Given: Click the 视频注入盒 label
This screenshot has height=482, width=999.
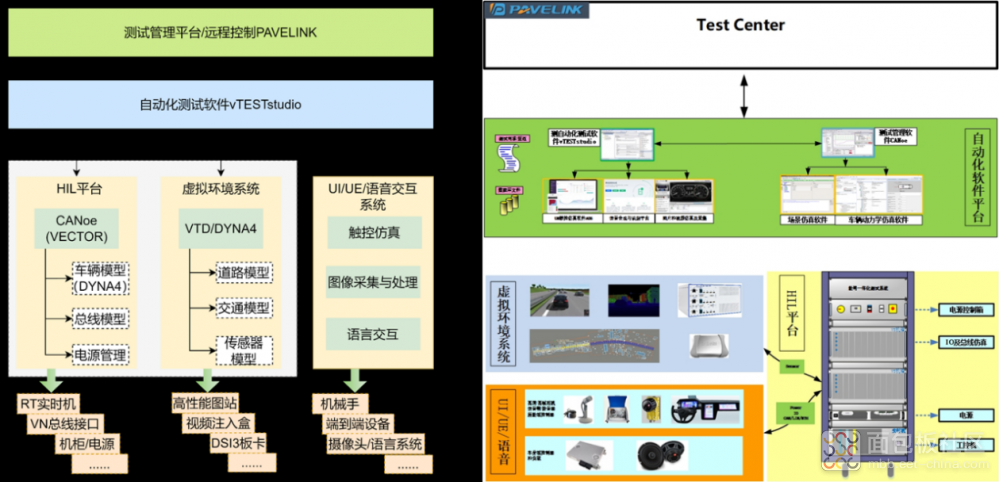Looking at the screenshot, I should (218, 423).
